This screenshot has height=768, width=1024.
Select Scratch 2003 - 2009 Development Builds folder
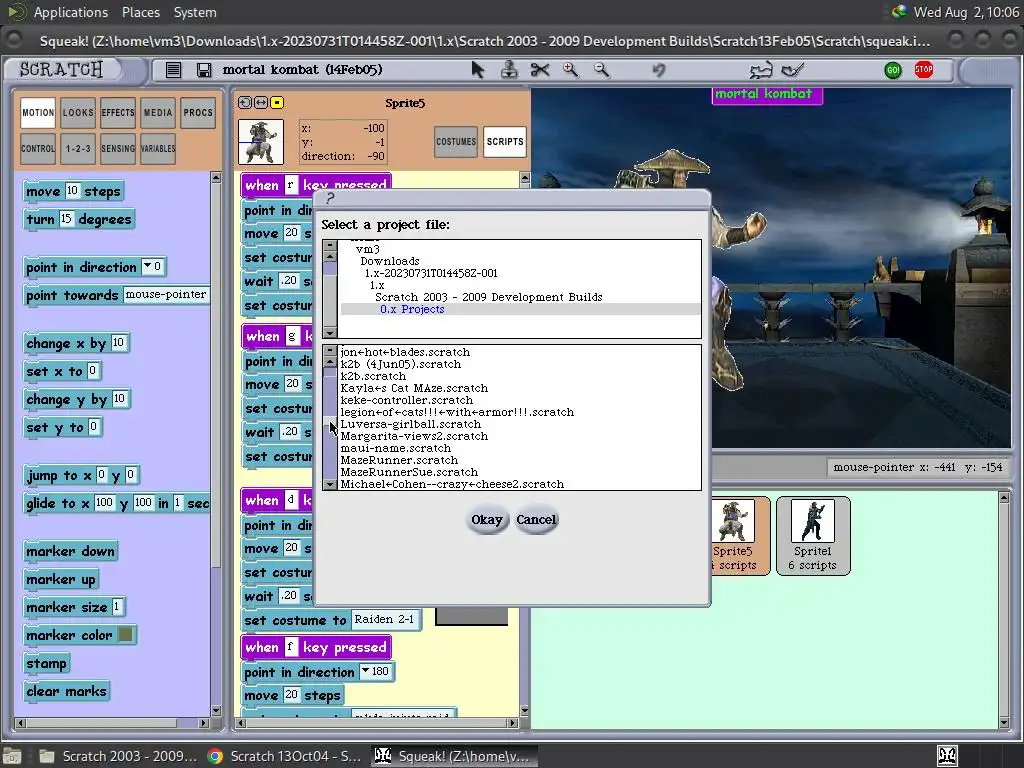pos(488,297)
